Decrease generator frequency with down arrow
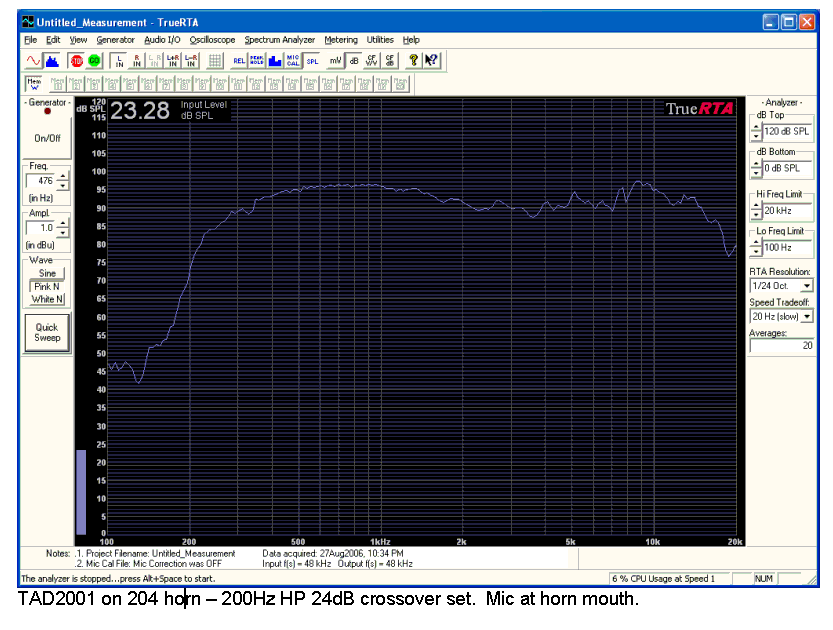This screenshot has height=630, width=833. (63, 186)
